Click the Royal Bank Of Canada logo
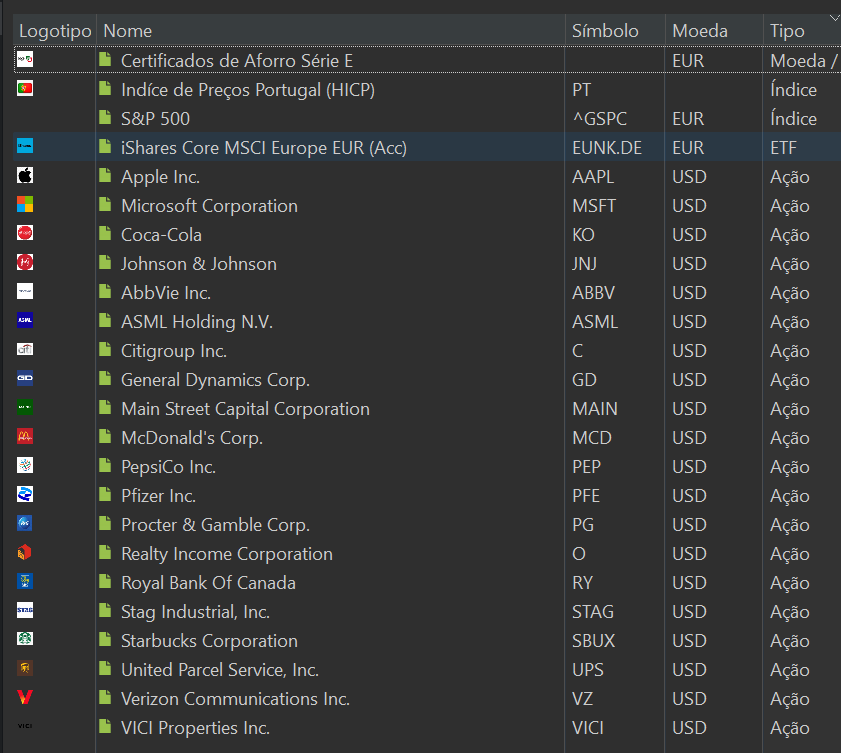The image size is (841, 753). [25, 581]
